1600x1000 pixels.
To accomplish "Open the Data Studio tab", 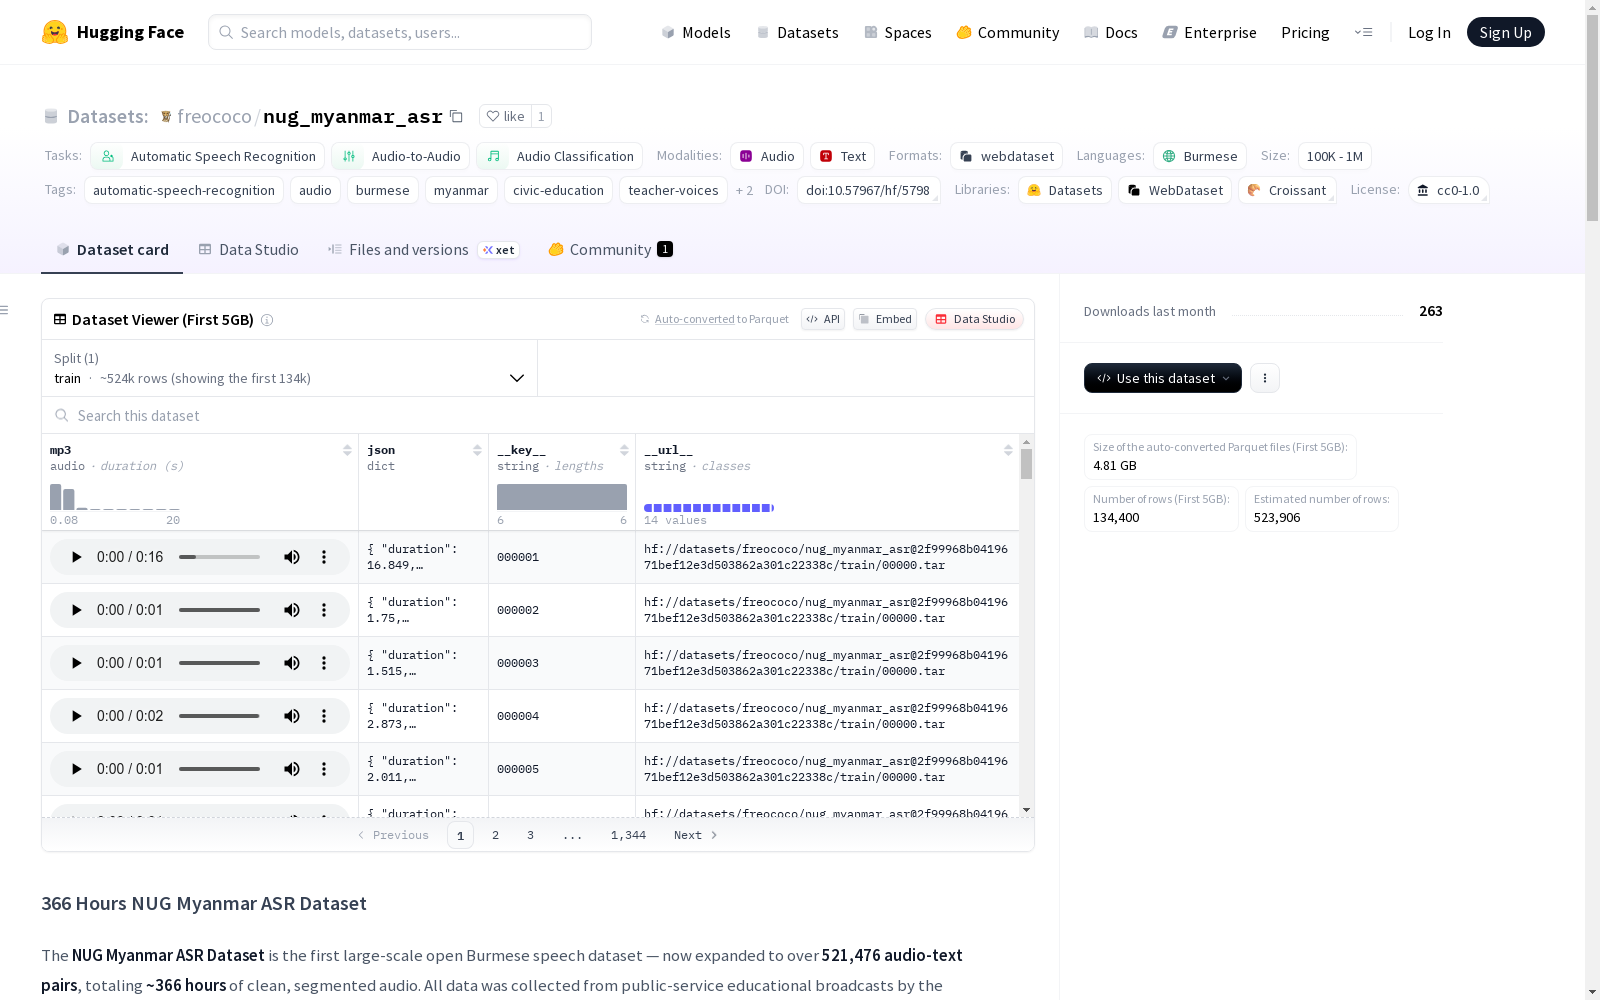I will pyautogui.click(x=249, y=250).
